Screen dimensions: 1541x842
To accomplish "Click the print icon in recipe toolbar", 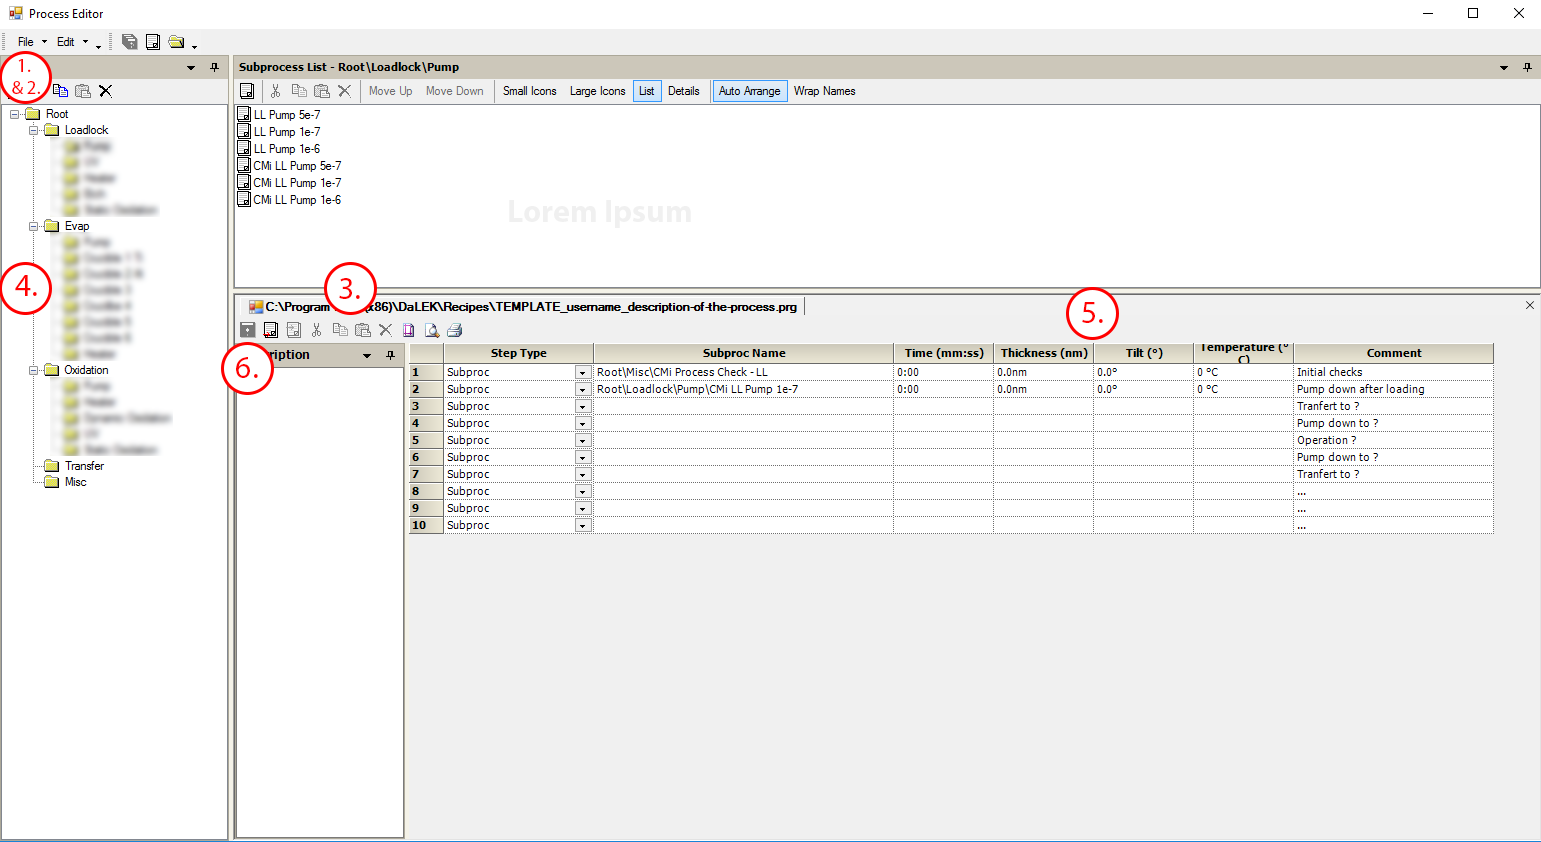I will pos(455,330).
